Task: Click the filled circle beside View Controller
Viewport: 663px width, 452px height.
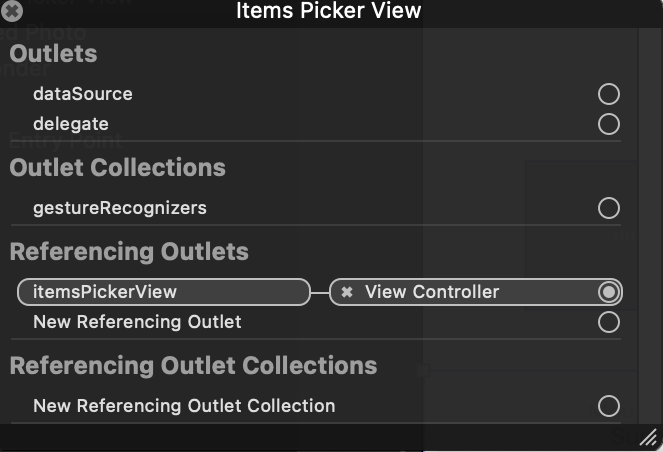Action: pyautogui.click(x=609, y=292)
